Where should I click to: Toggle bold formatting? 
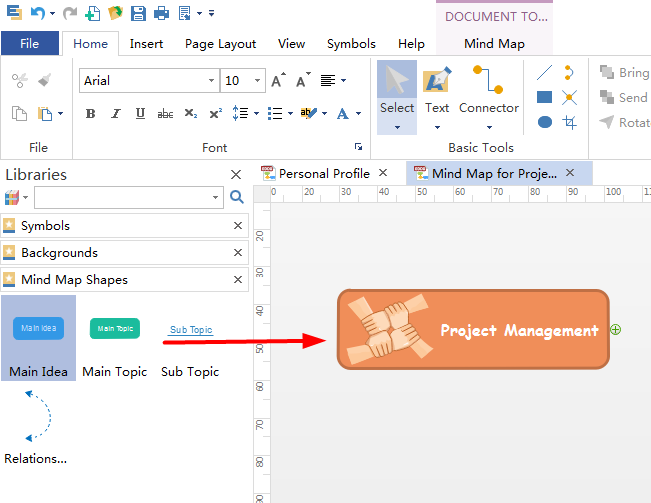pyautogui.click(x=91, y=114)
